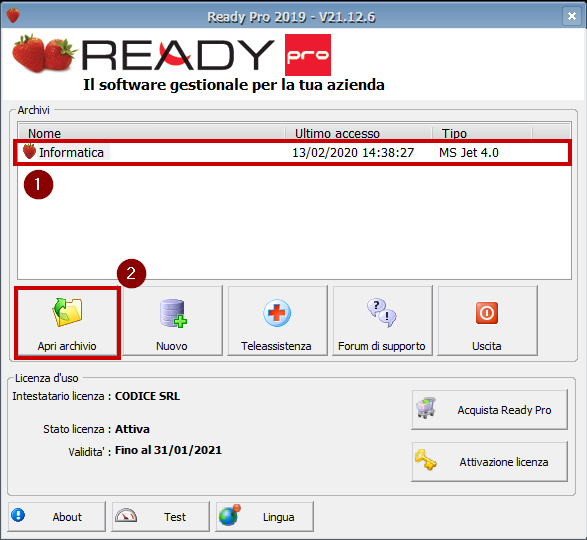Open Attivazione licenza dialog
Image resolution: width=587 pixels, height=540 pixels.
coord(489,462)
